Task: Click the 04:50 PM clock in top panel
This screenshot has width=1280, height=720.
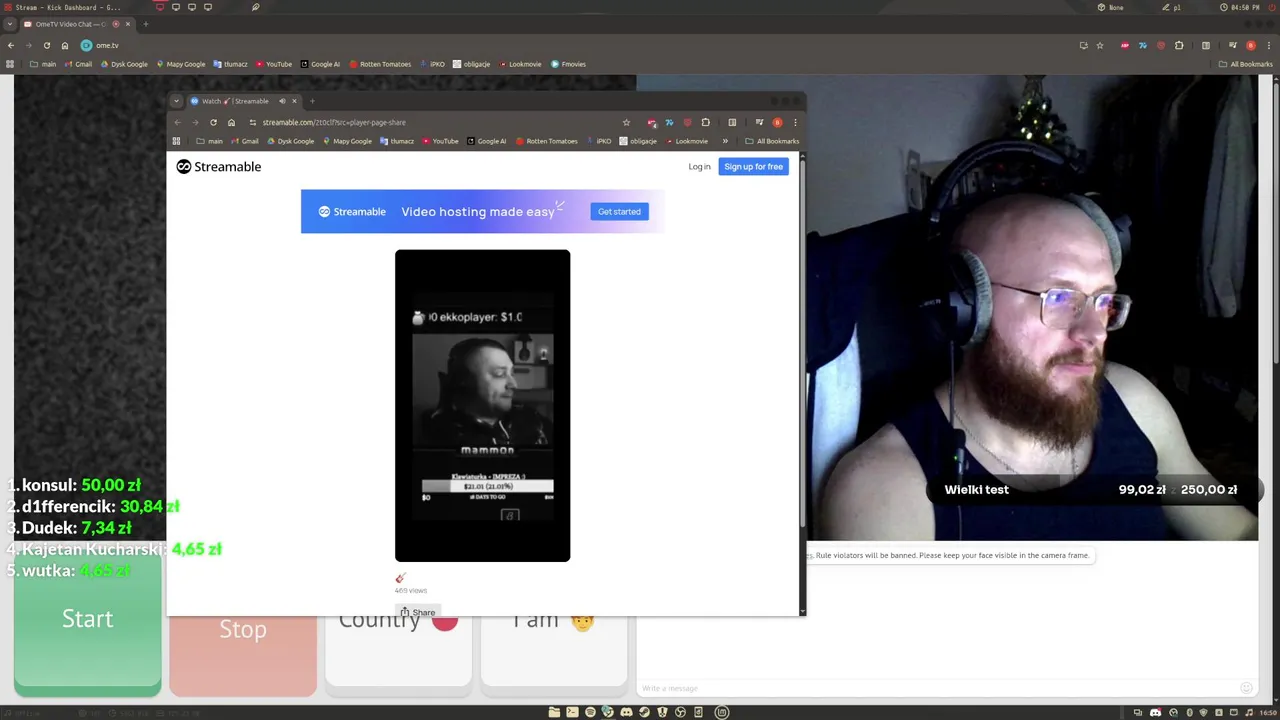Action: (1240, 7)
